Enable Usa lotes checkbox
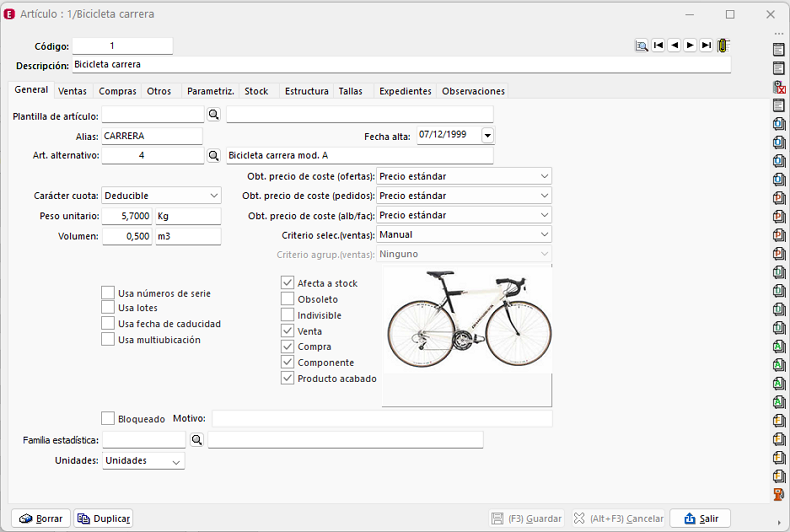 (x=108, y=307)
